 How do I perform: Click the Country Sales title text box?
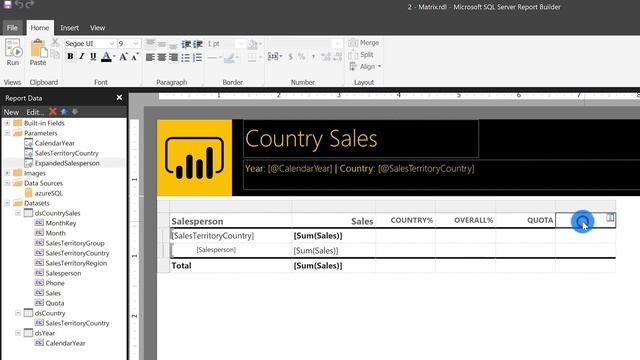point(361,139)
